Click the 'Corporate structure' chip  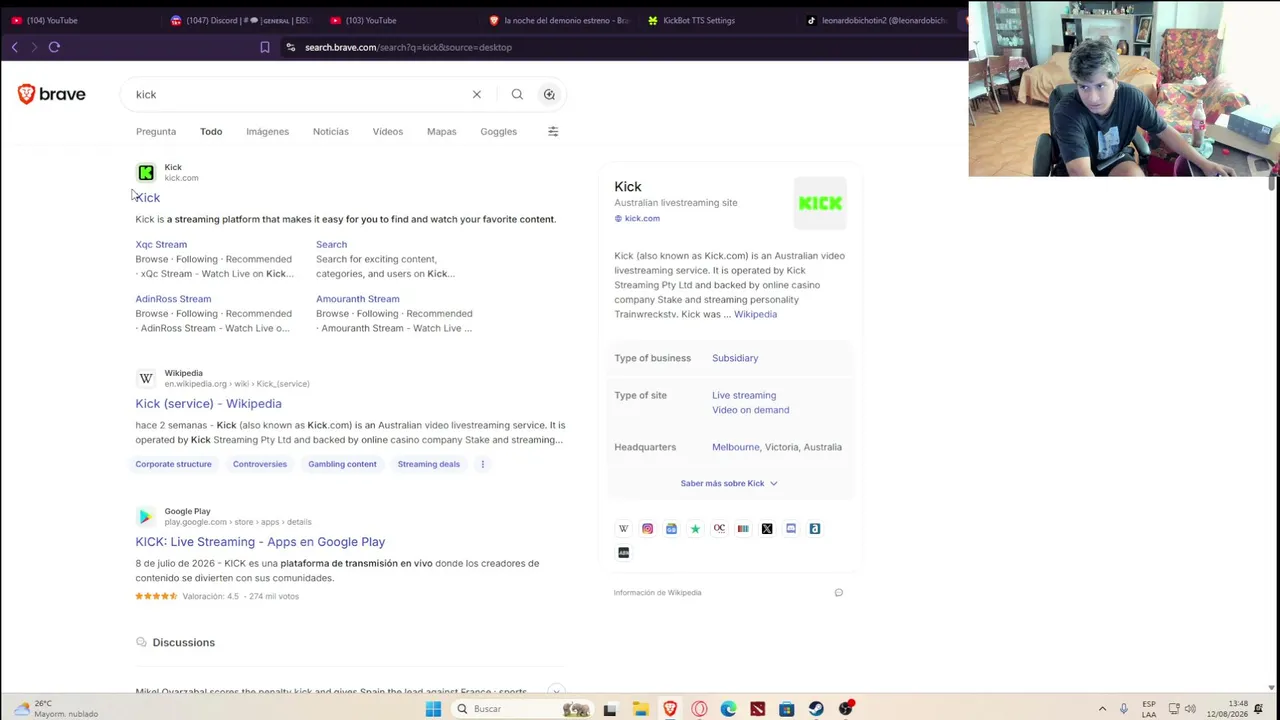point(173,464)
